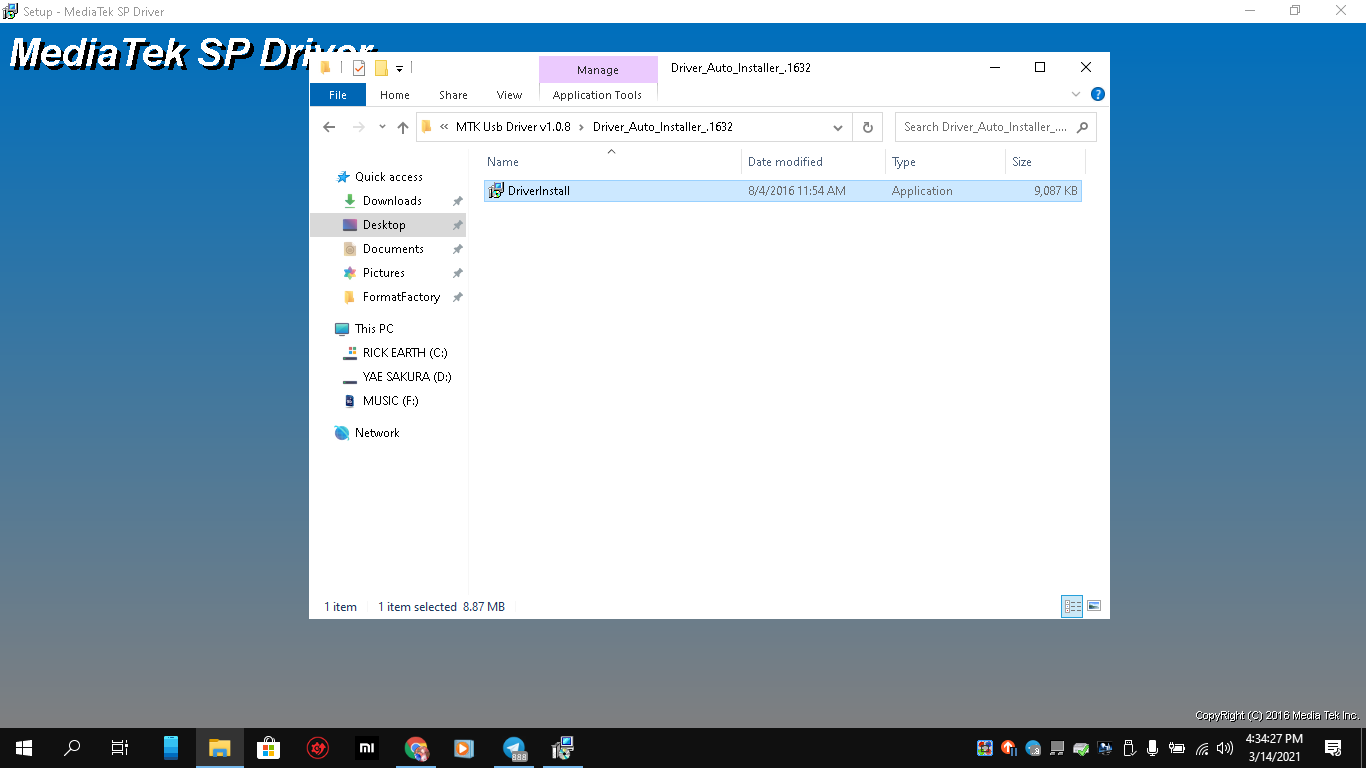Open the Recent locations dropdown

point(382,127)
